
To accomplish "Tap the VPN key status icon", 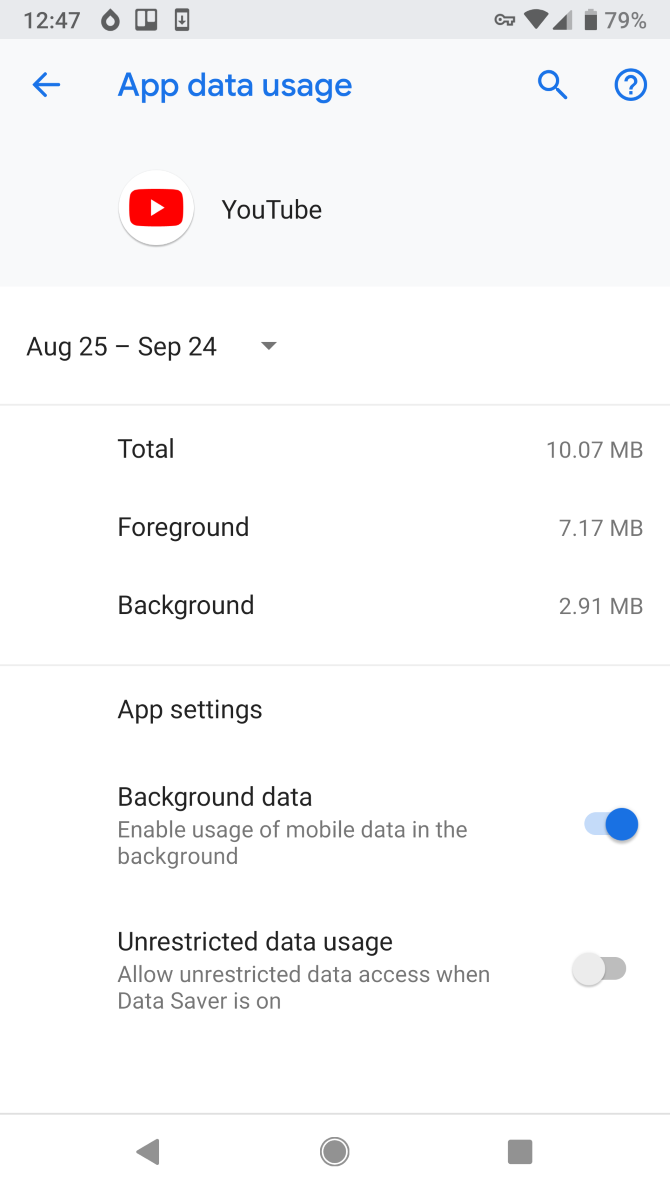I will click(505, 20).
